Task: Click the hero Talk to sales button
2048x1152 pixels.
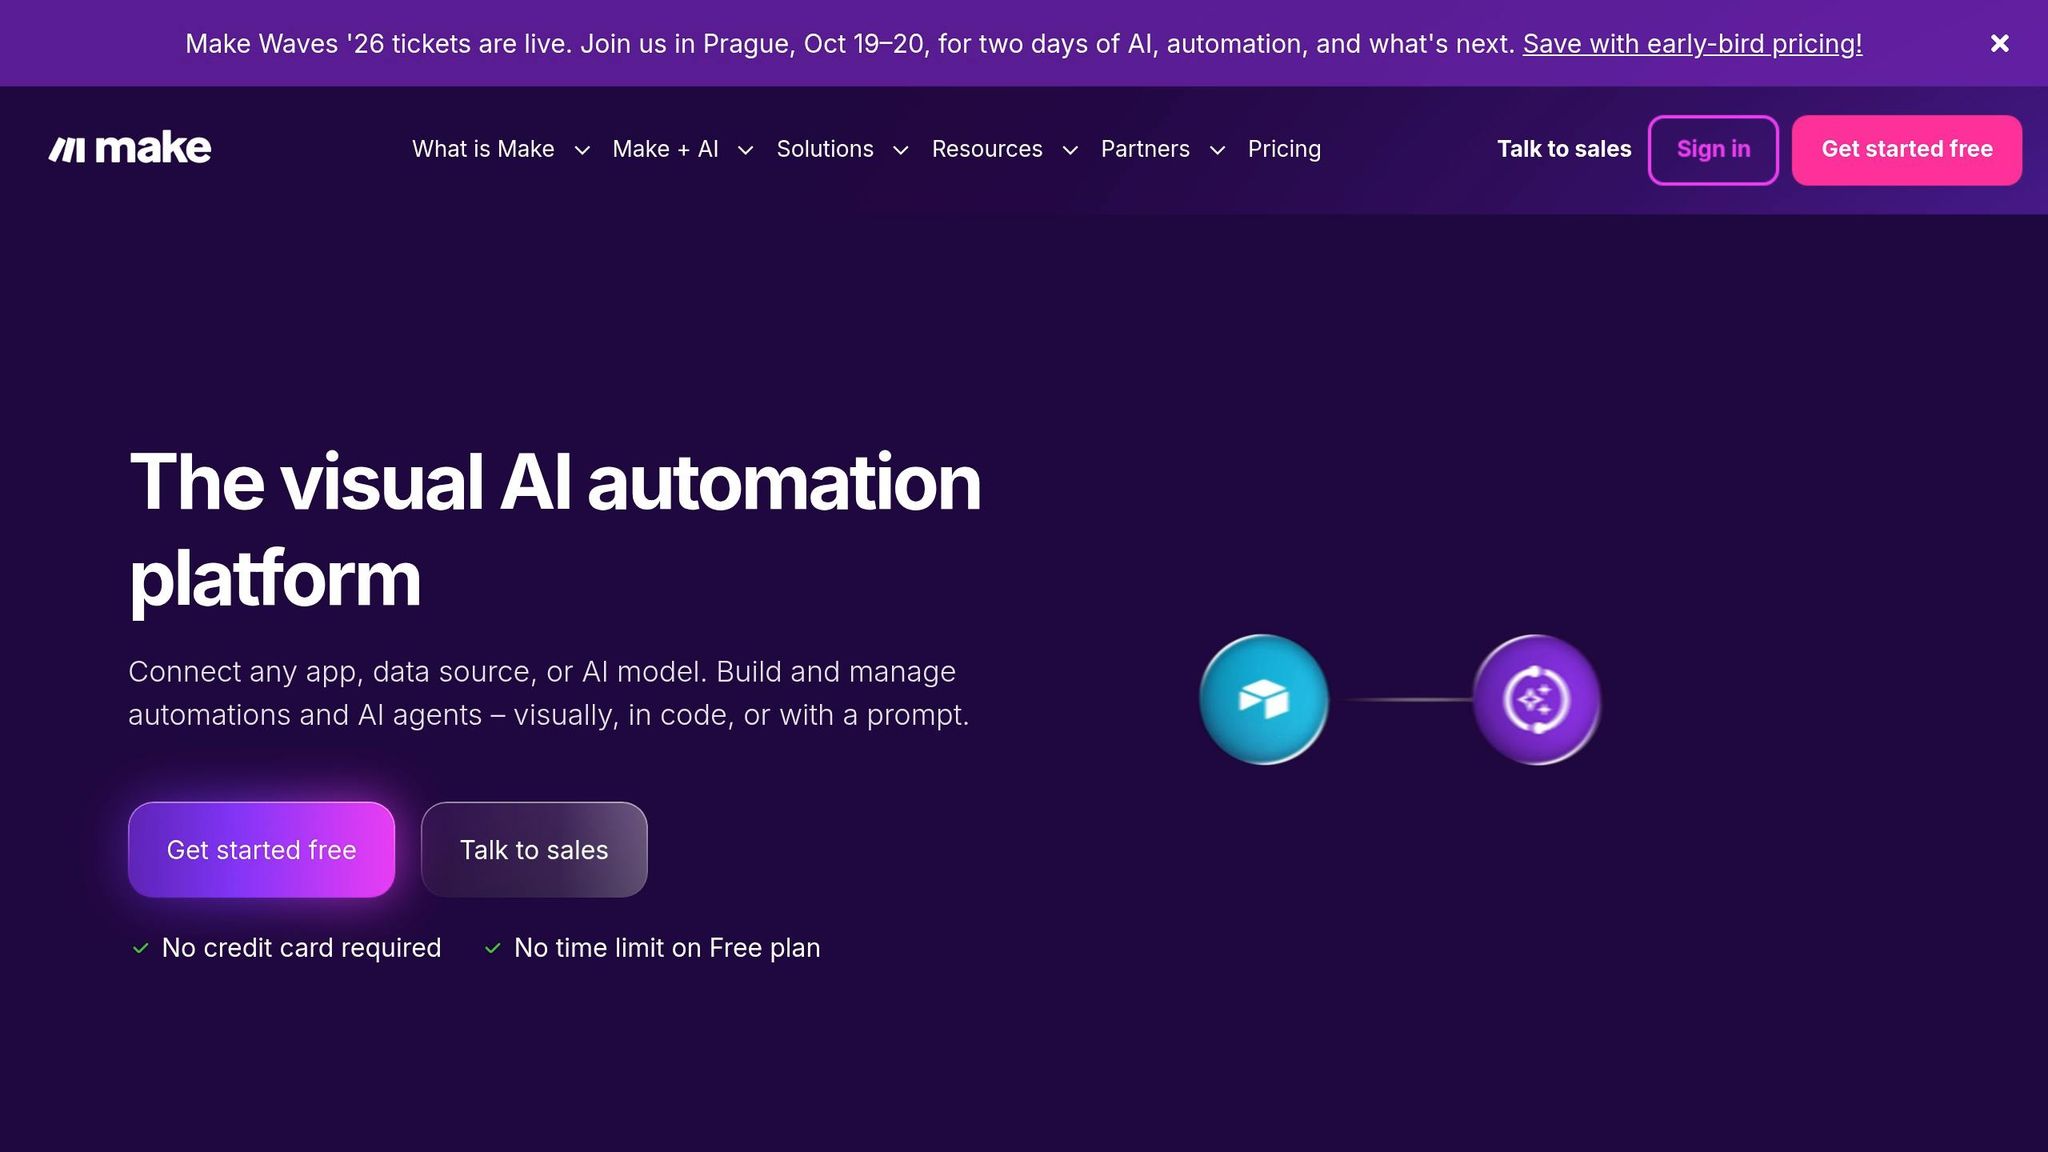Action: 534,850
